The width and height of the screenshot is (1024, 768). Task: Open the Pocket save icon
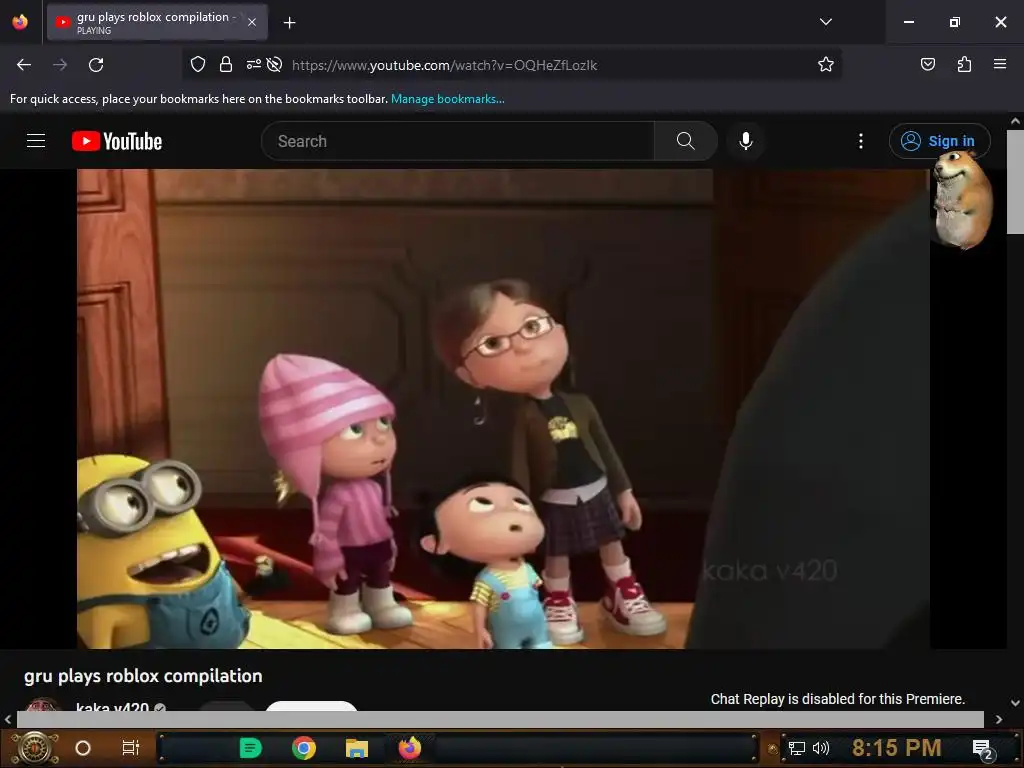click(927, 64)
